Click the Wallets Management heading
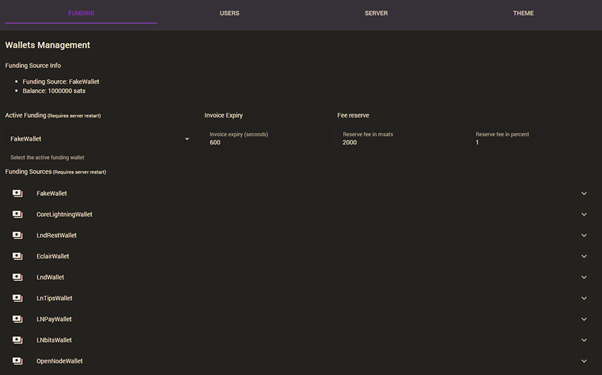This screenshot has width=602, height=375. 48,45
